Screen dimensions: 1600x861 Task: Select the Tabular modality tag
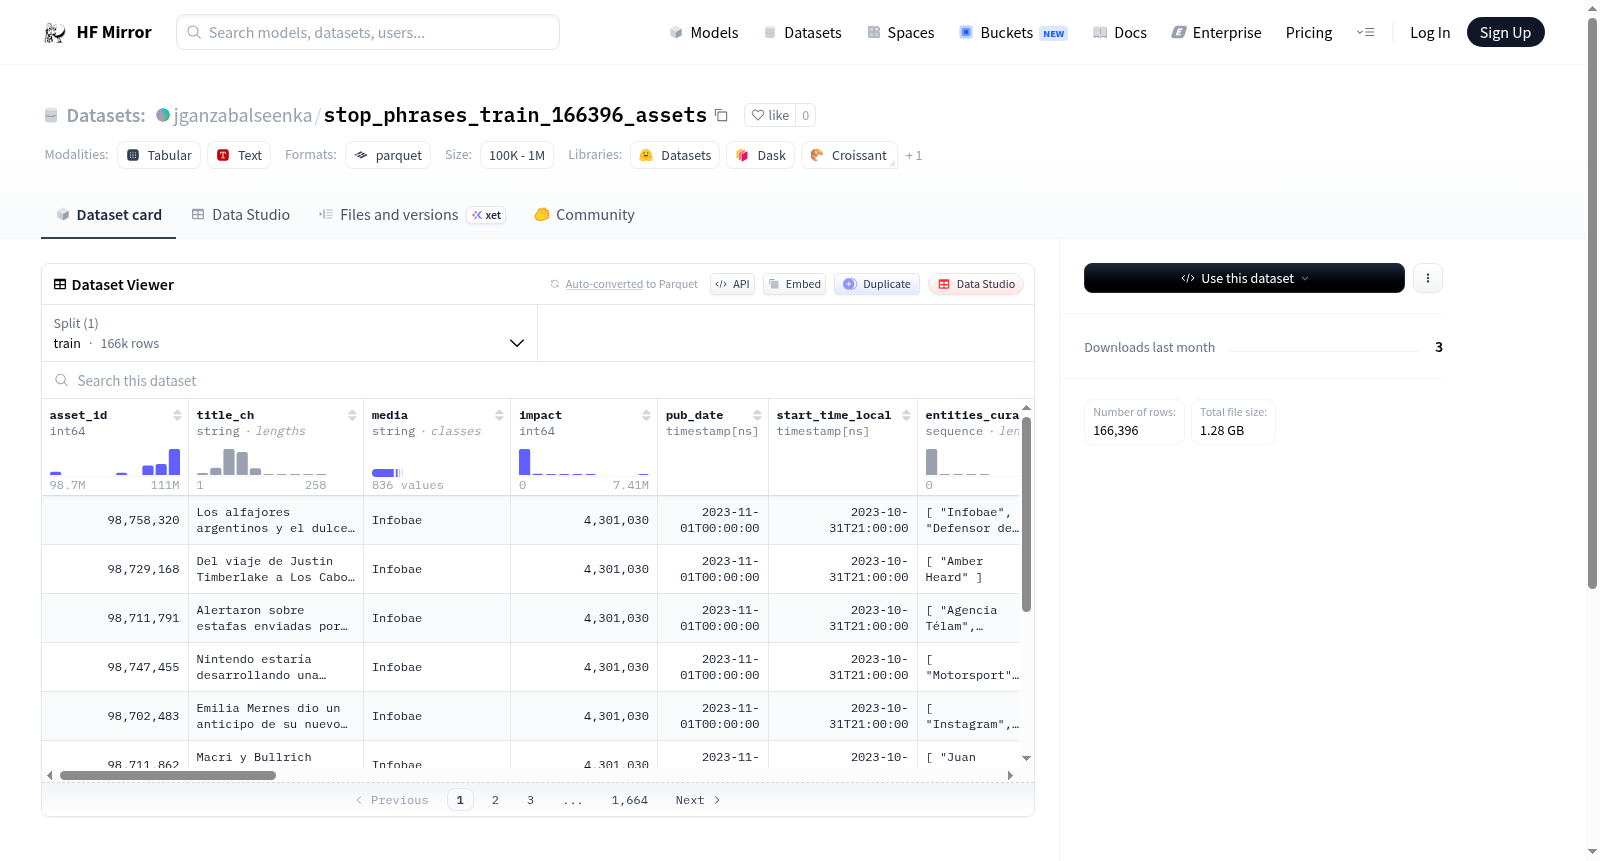coord(159,155)
